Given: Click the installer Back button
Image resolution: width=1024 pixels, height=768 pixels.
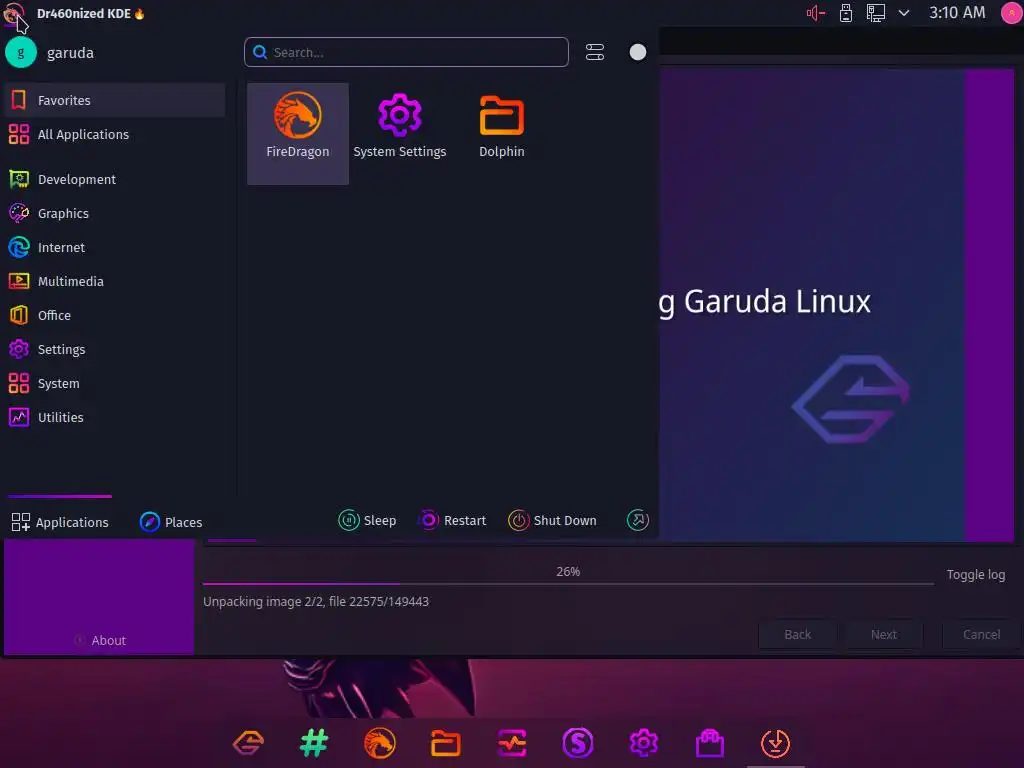Looking at the screenshot, I should point(797,634).
